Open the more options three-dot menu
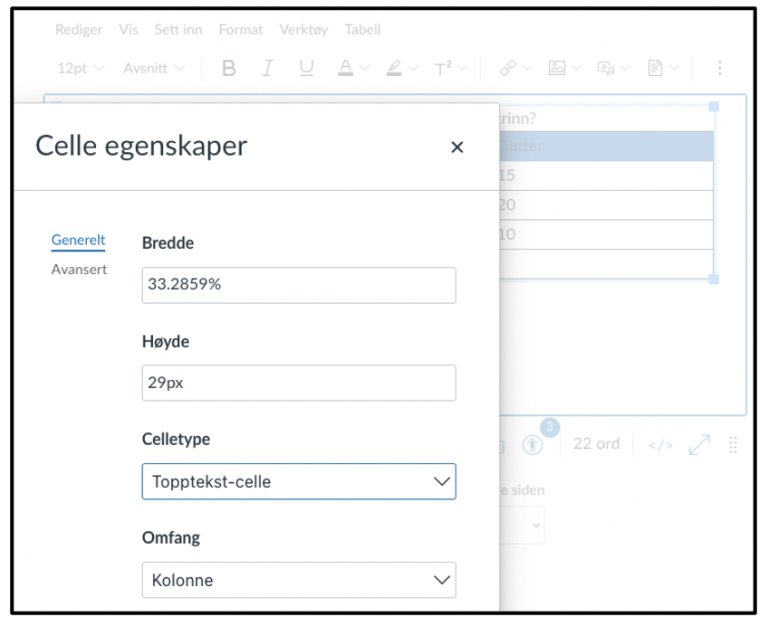Viewport: 768px width, 626px height. [x=719, y=68]
